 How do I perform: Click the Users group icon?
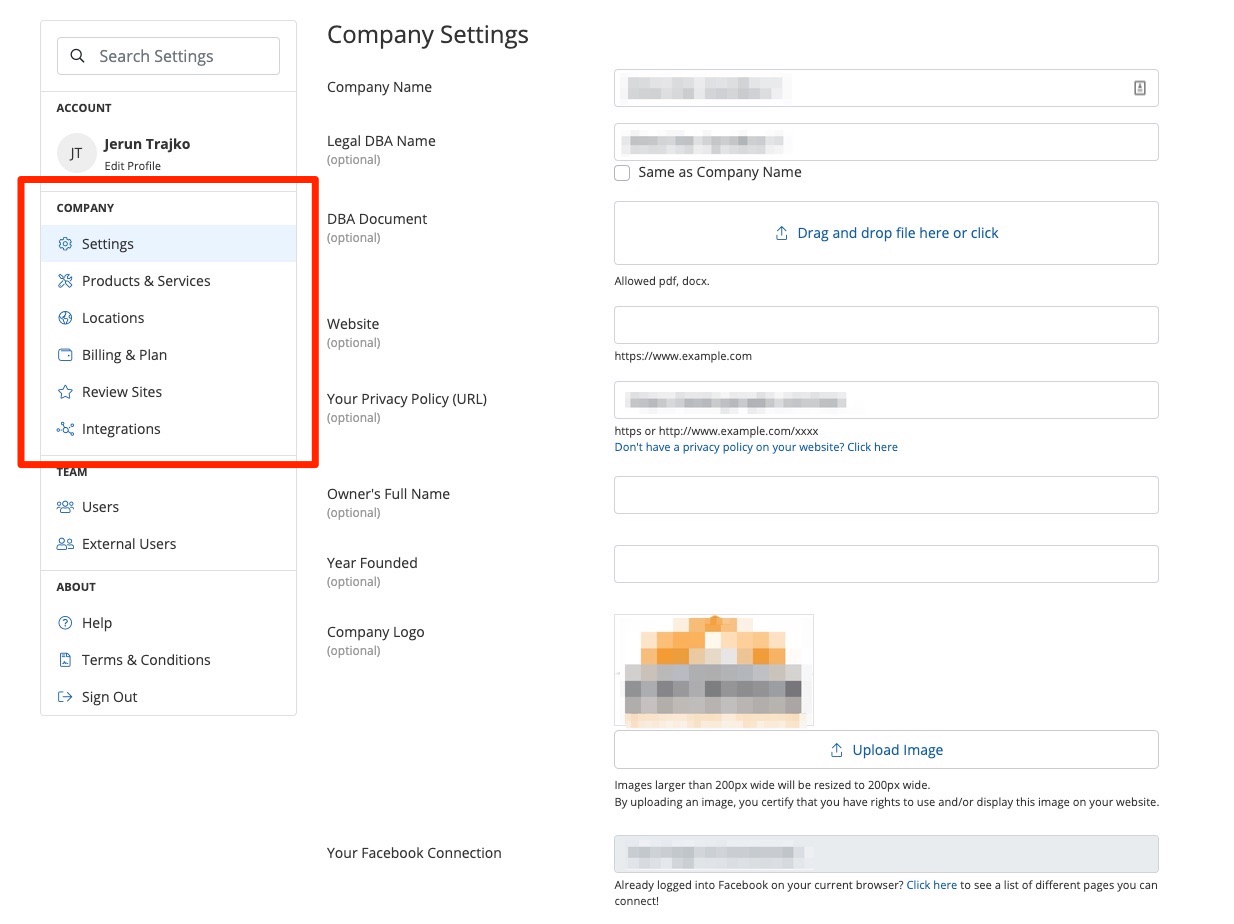click(x=65, y=507)
